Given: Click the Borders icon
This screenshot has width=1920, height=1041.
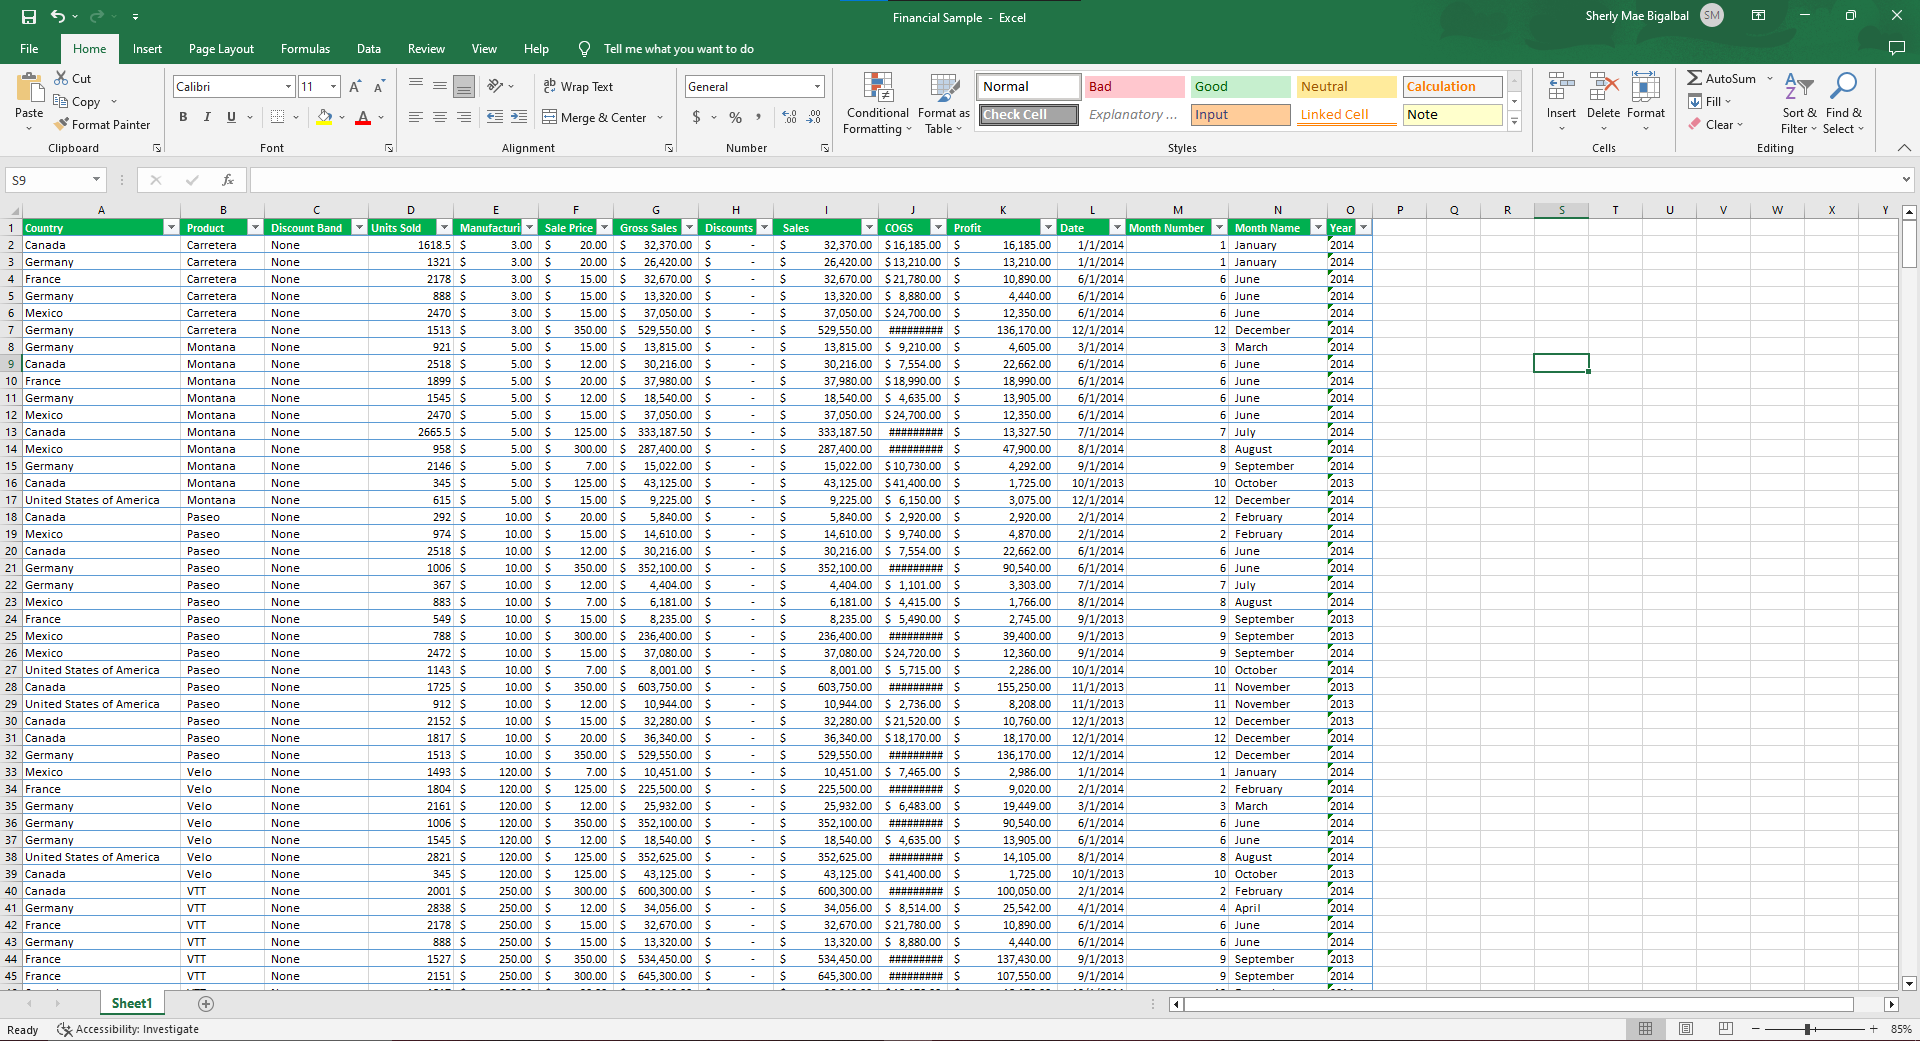Looking at the screenshot, I should tap(278, 117).
